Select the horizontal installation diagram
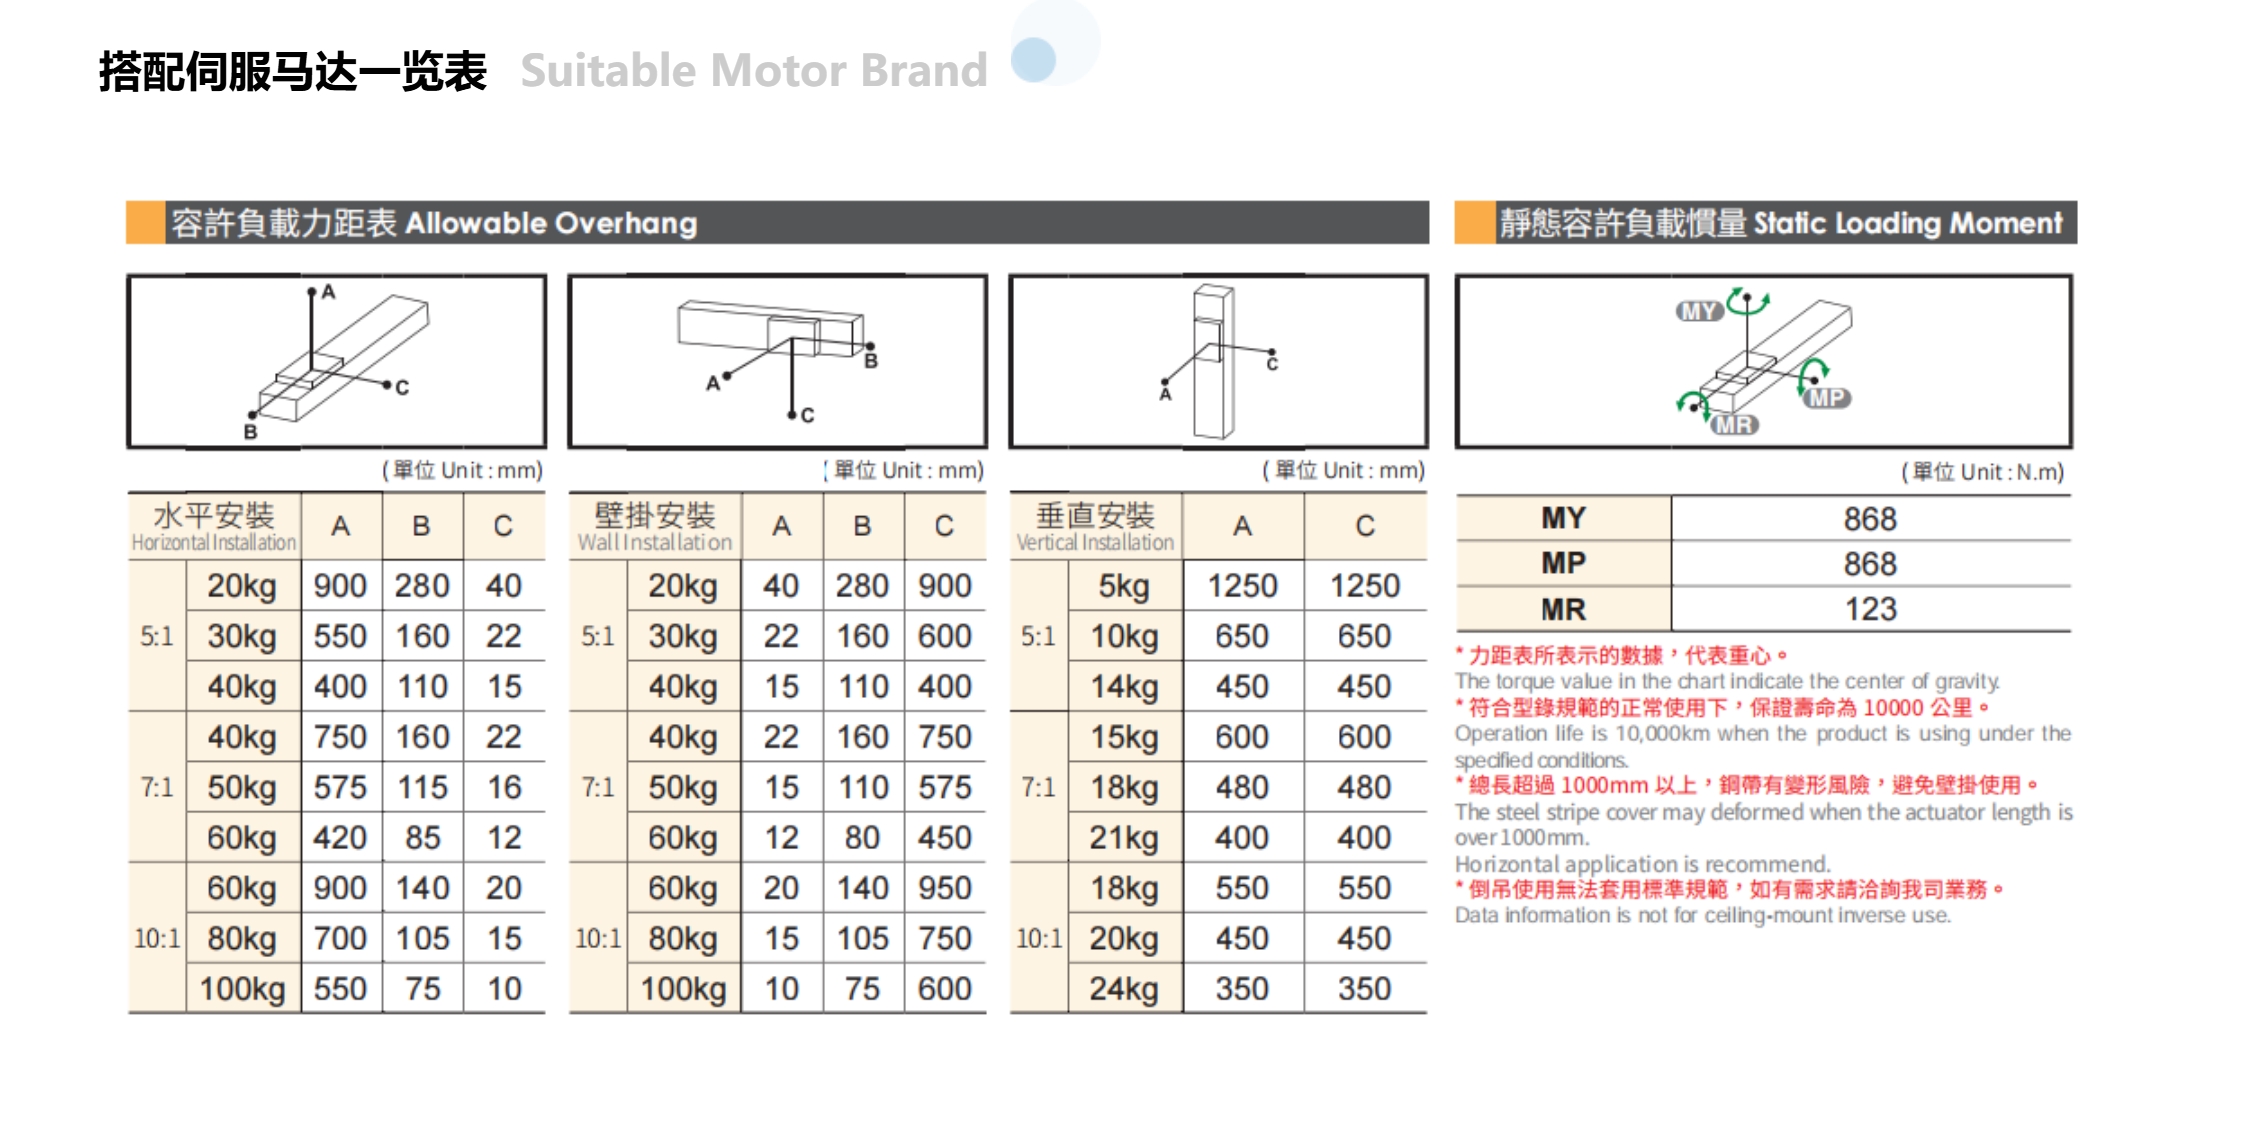2257x1141 pixels. pos(337,361)
